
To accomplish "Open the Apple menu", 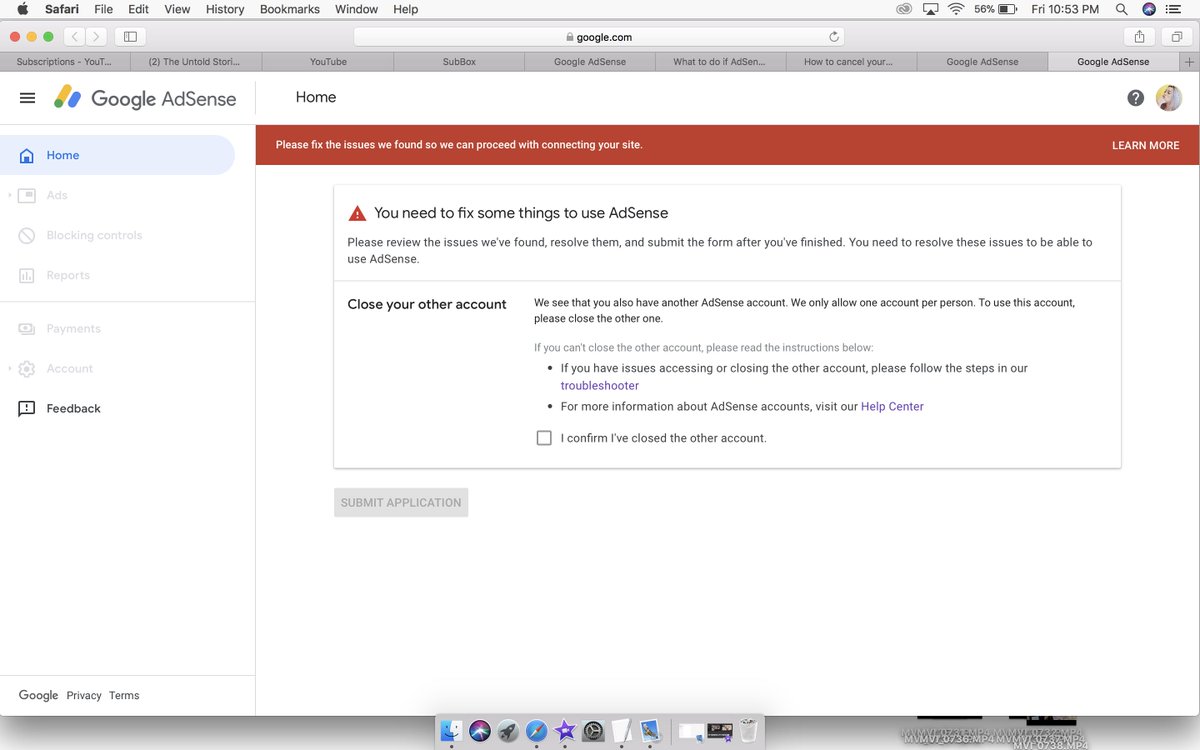I will point(23,9).
